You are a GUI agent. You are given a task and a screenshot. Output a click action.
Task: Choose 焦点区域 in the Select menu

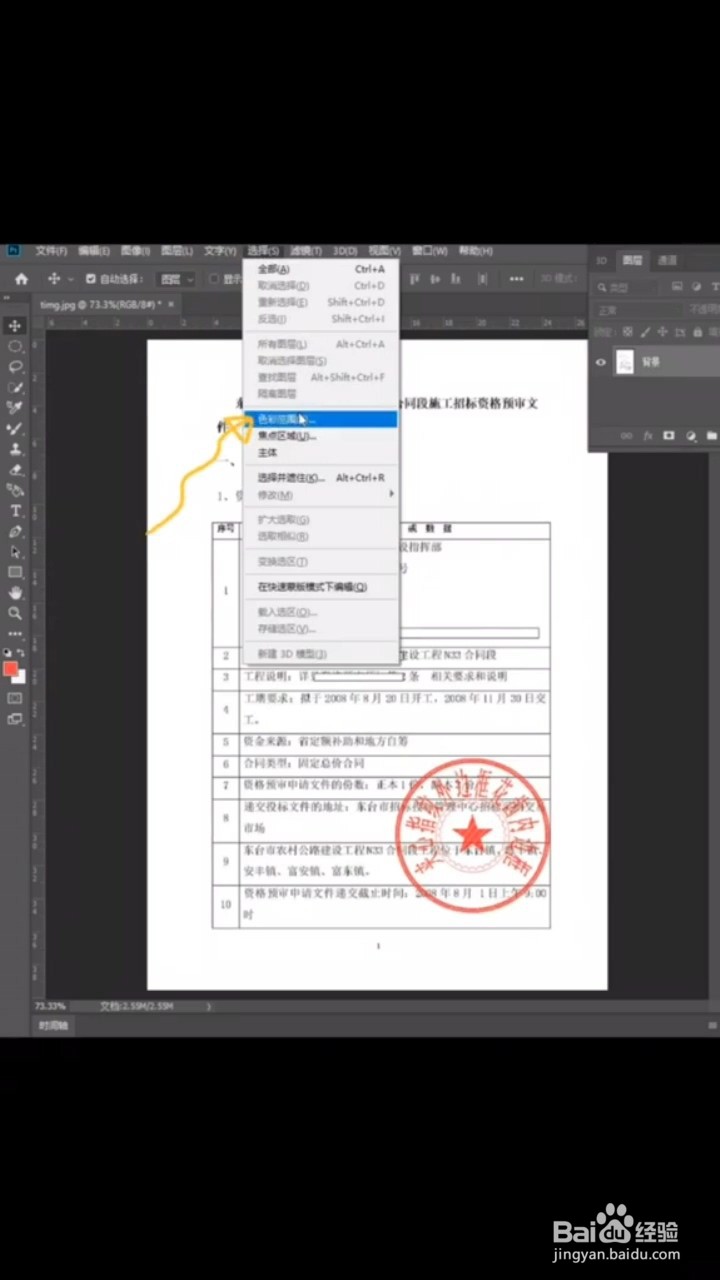(x=320, y=436)
